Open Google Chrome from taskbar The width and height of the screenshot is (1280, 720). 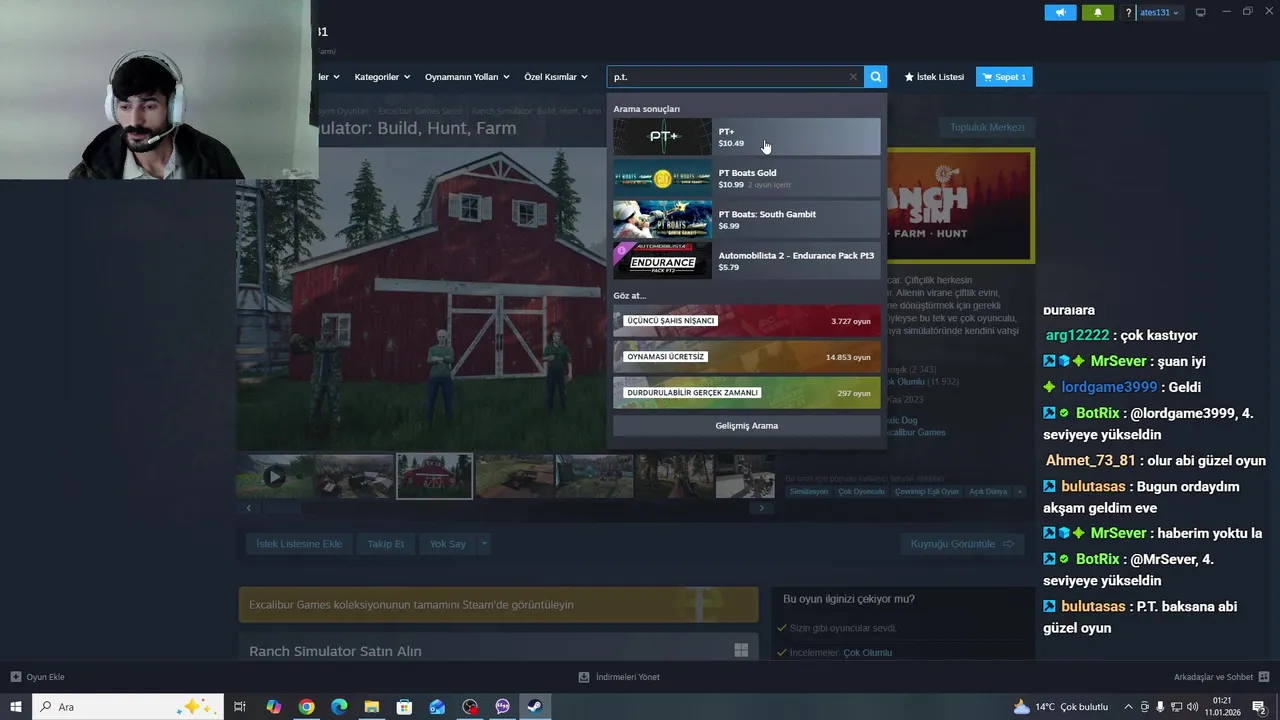pos(306,707)
